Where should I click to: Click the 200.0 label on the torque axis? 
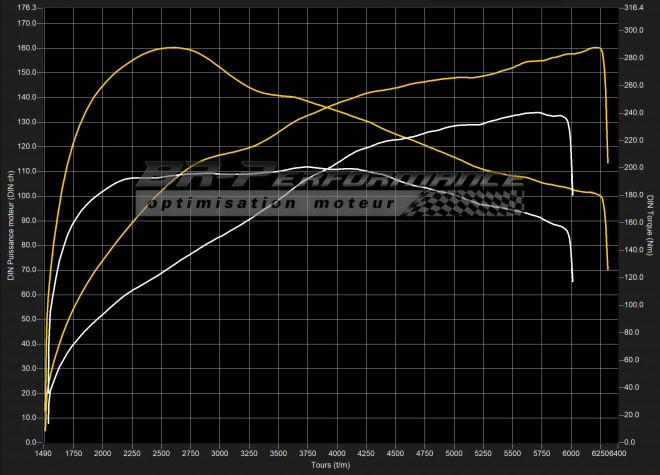(x=632, y=168)
